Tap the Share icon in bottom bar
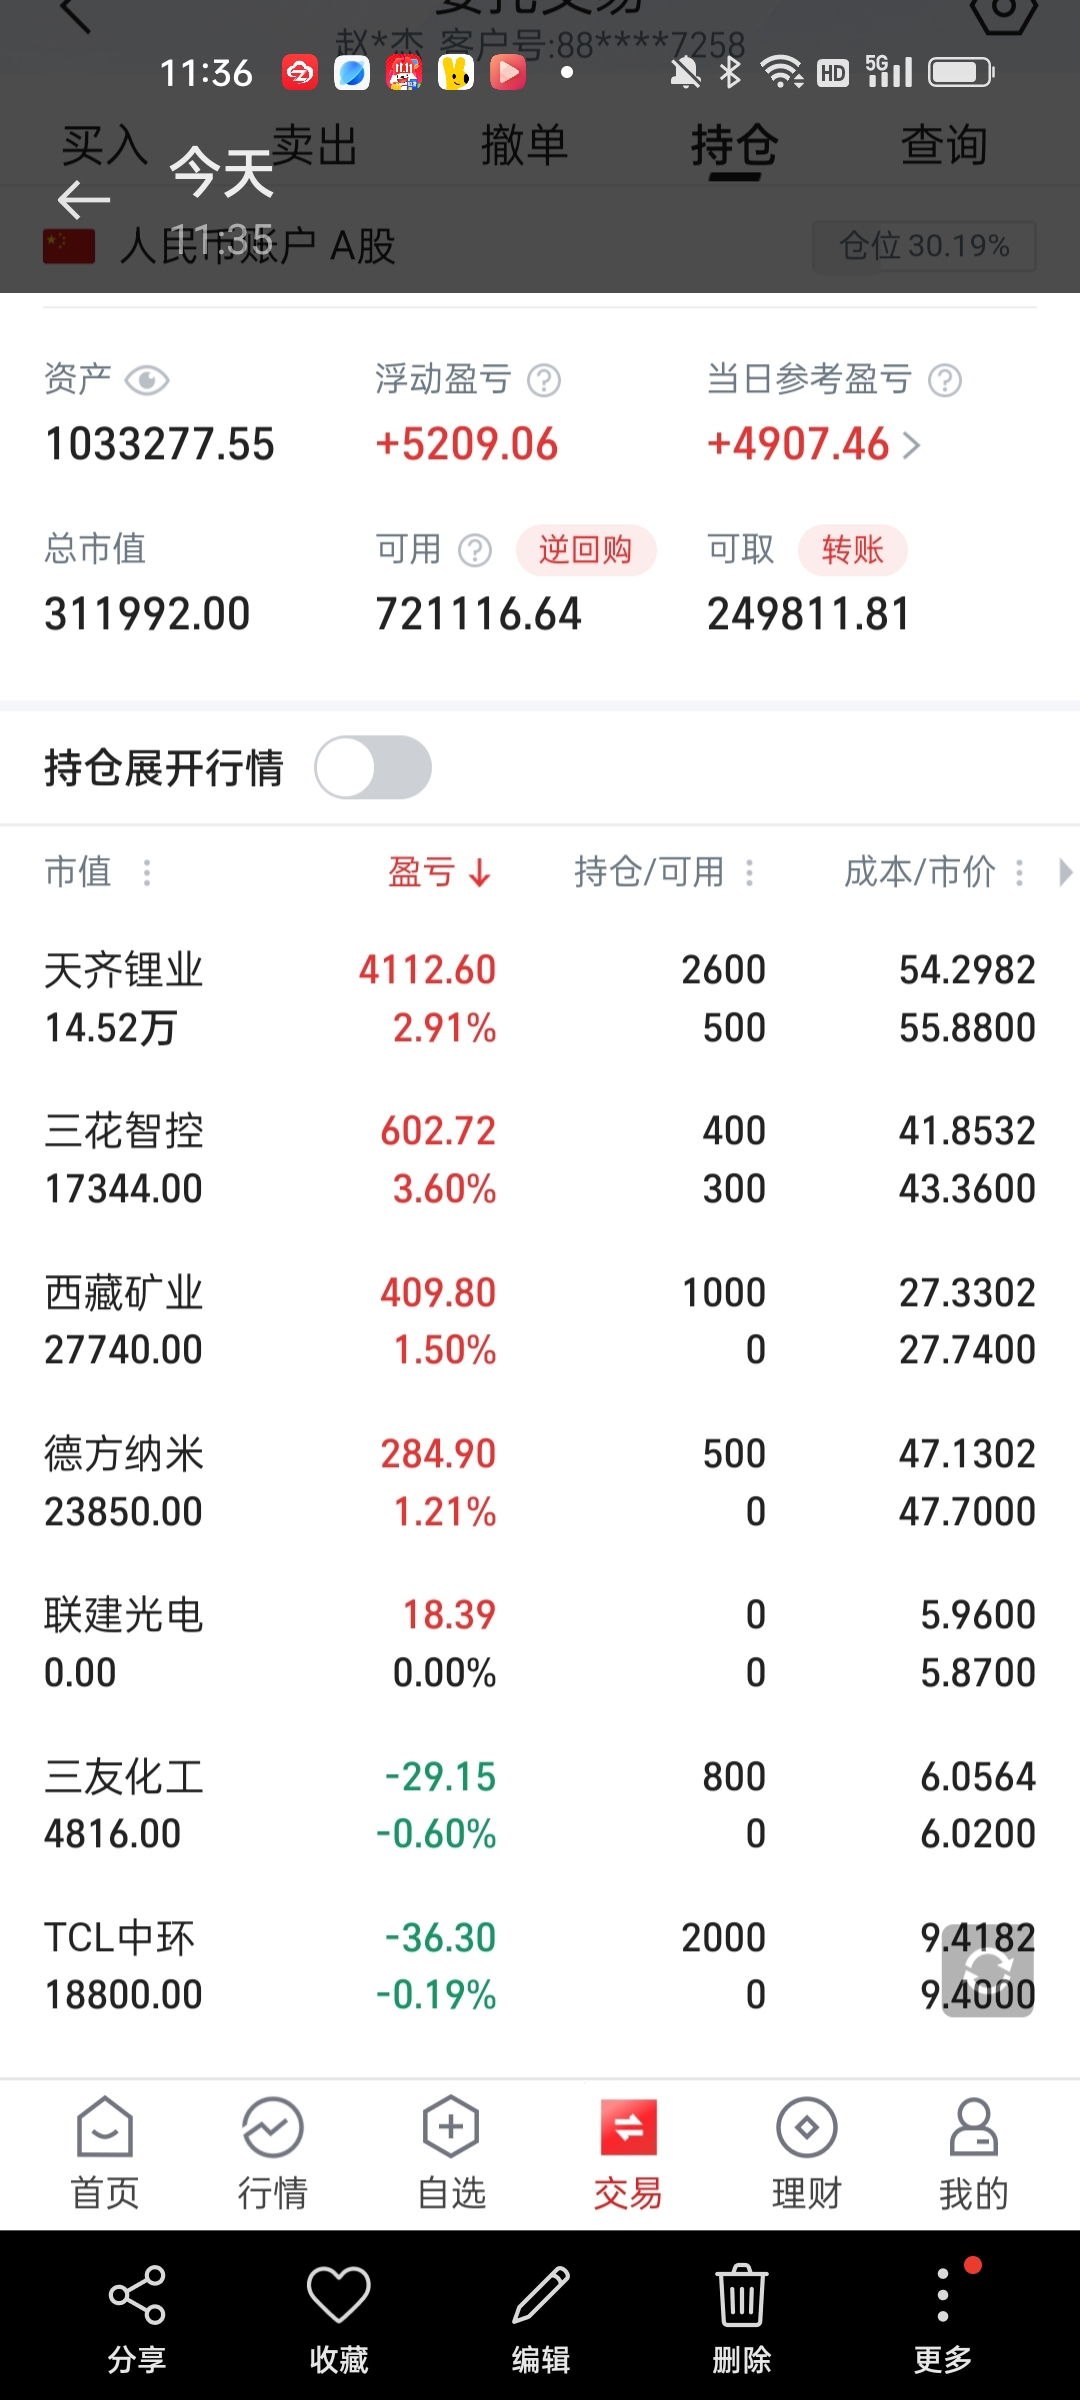 137,2296
